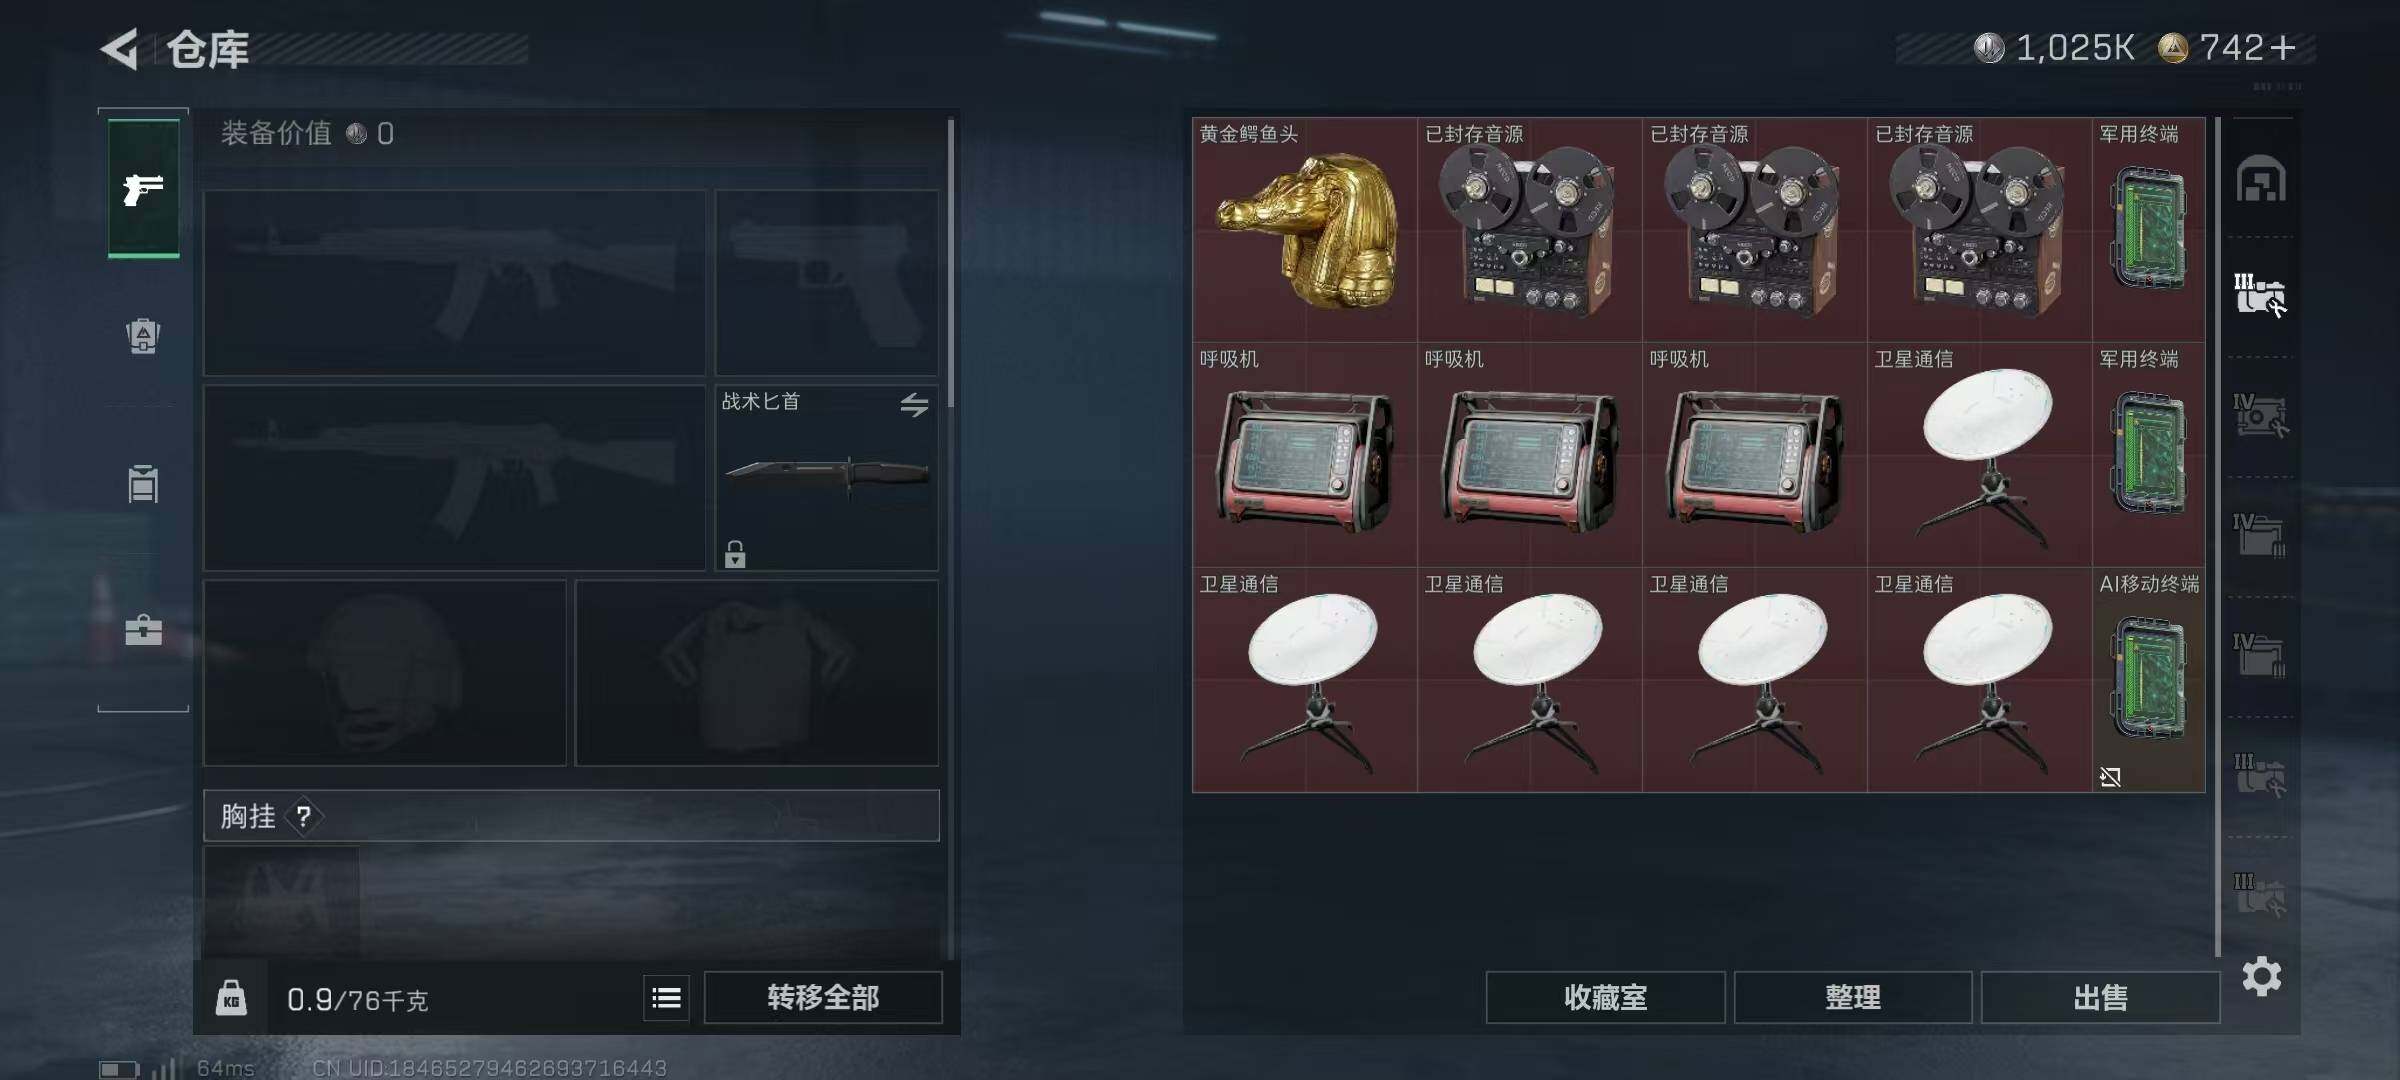Viewport: 2400px width, 1080px height.
Task: Open the canister consumables tab icon
Action: pos(143,483)
